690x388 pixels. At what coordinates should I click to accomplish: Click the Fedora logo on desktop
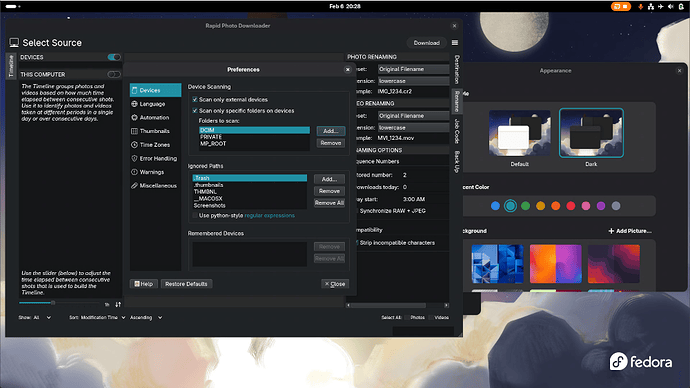tap(641, 362)
